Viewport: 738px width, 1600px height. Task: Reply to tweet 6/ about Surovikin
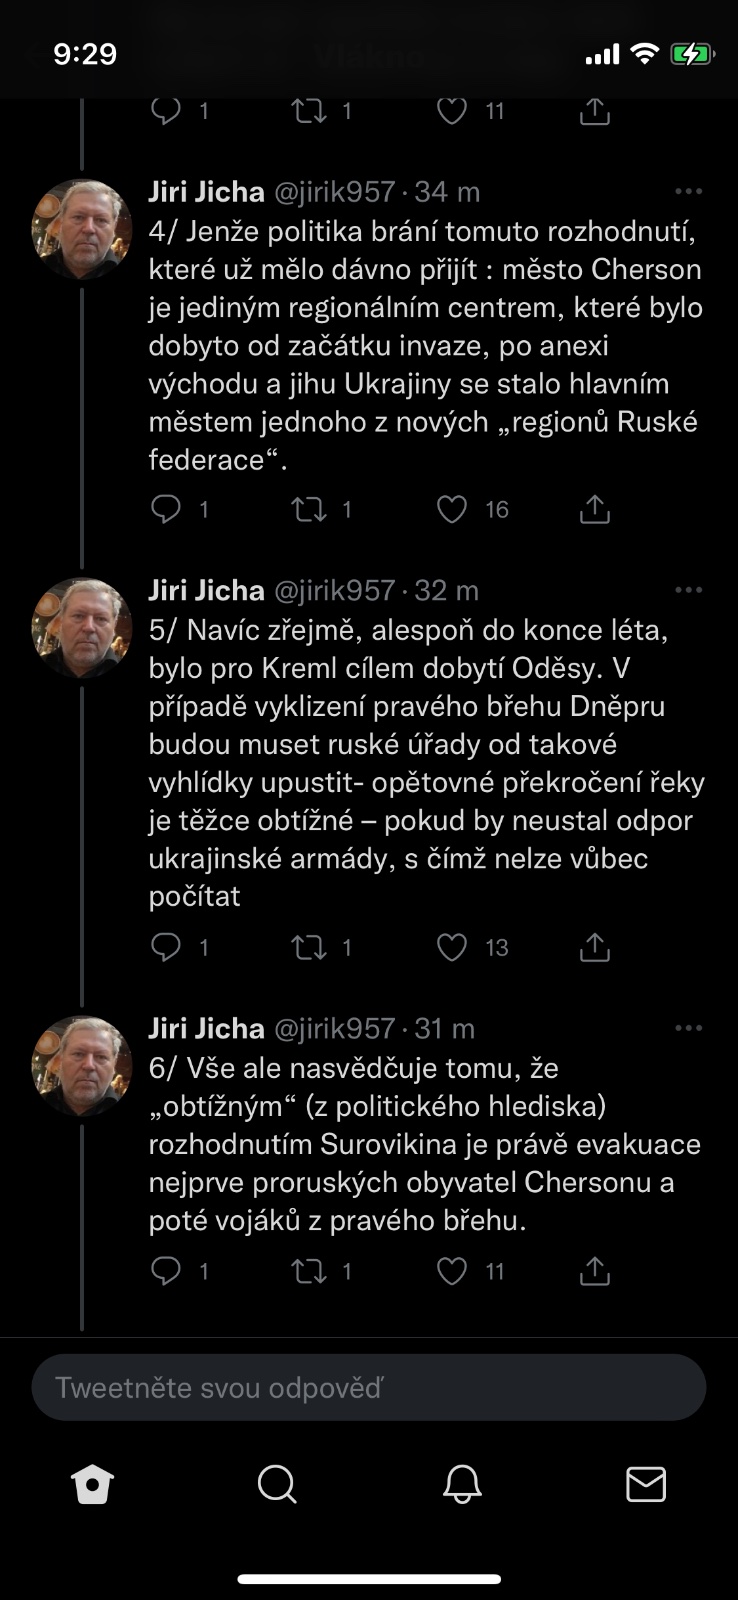165,1271
